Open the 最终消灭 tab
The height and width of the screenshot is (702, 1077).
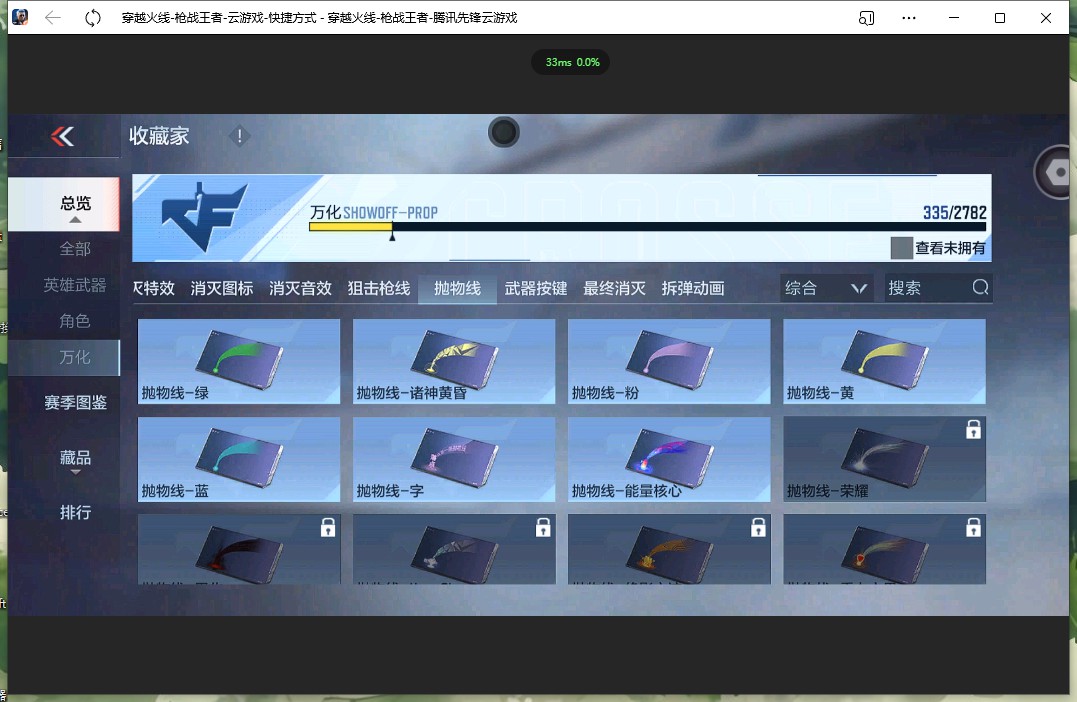(614, 288)
